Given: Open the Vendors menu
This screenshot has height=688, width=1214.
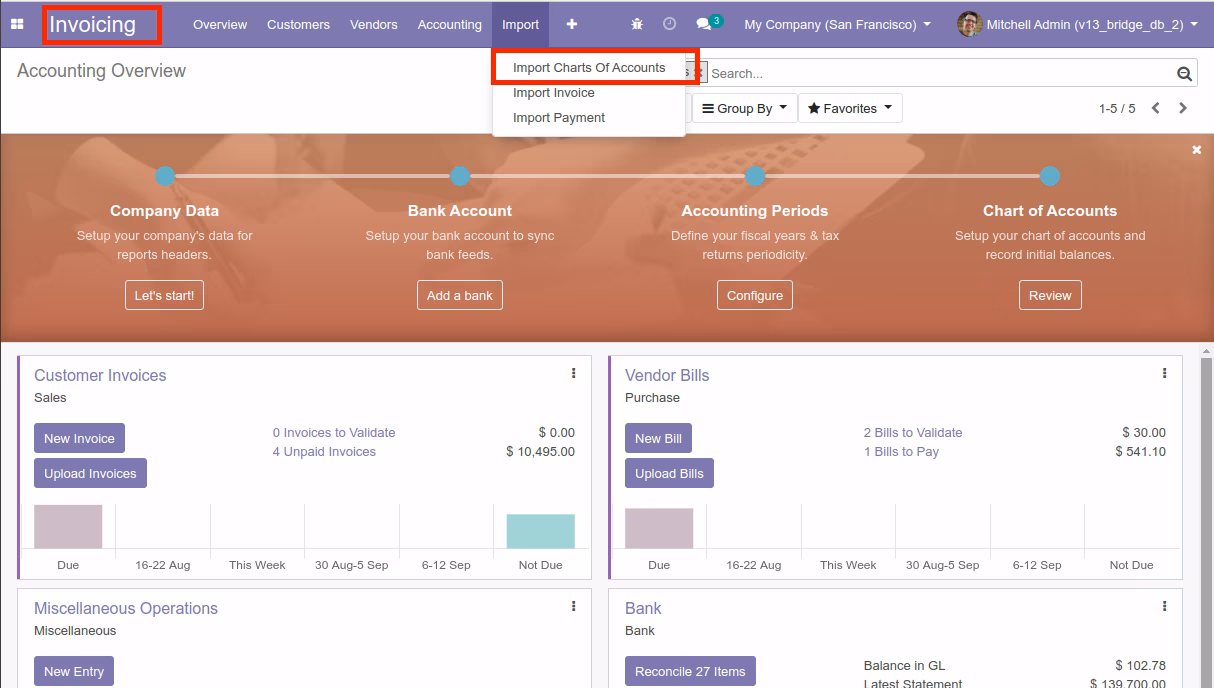Looking at the screenshot, I should 374,24.
